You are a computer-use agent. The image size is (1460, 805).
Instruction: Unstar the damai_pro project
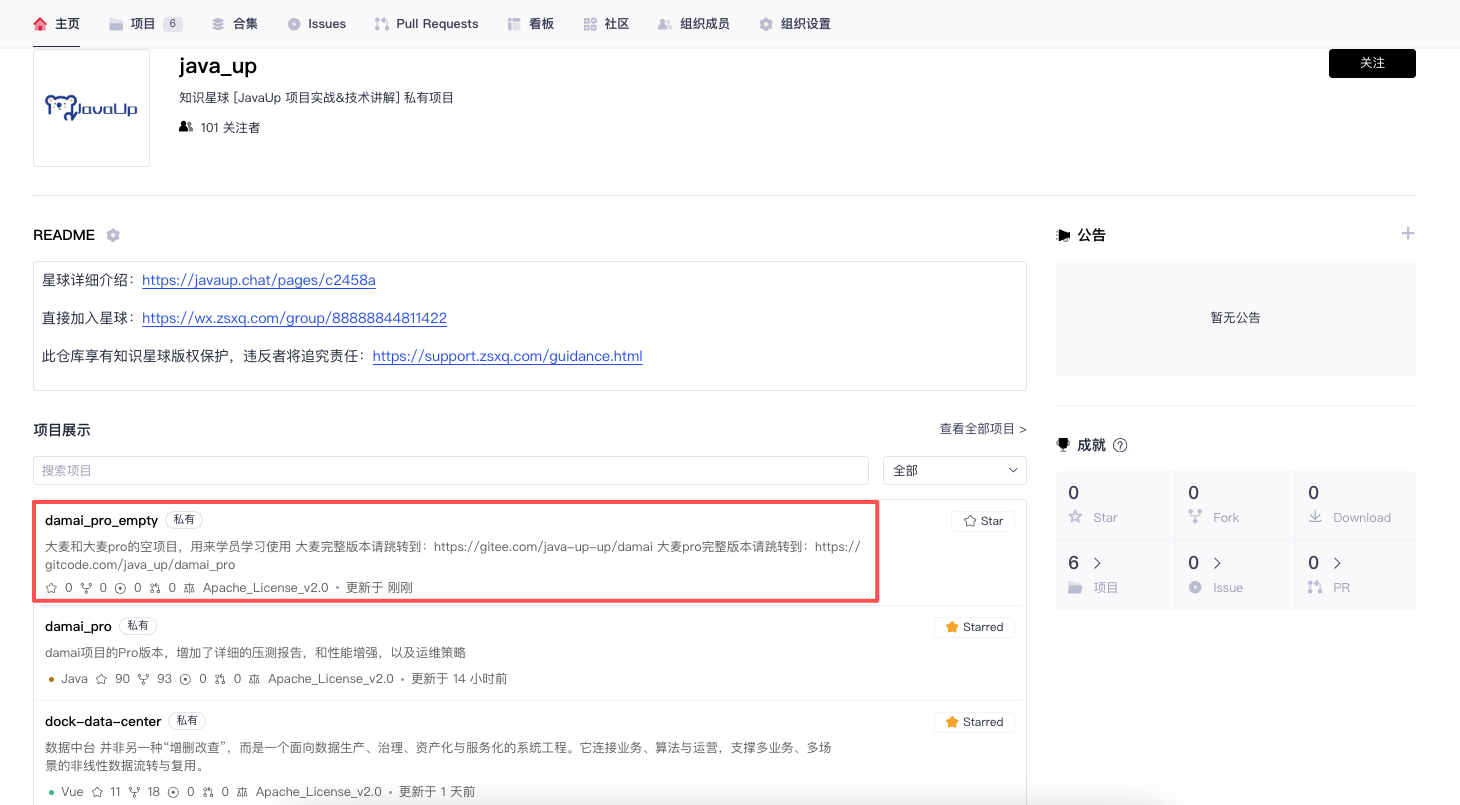coord(975,627)
